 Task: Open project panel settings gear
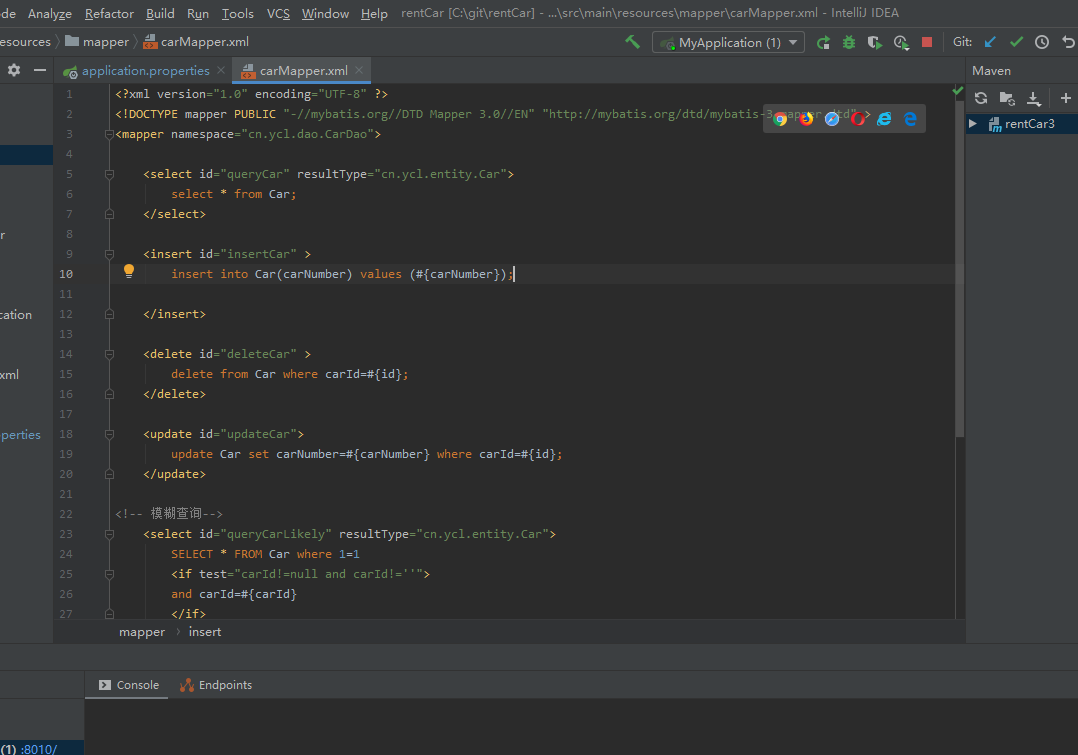point(14,70)
